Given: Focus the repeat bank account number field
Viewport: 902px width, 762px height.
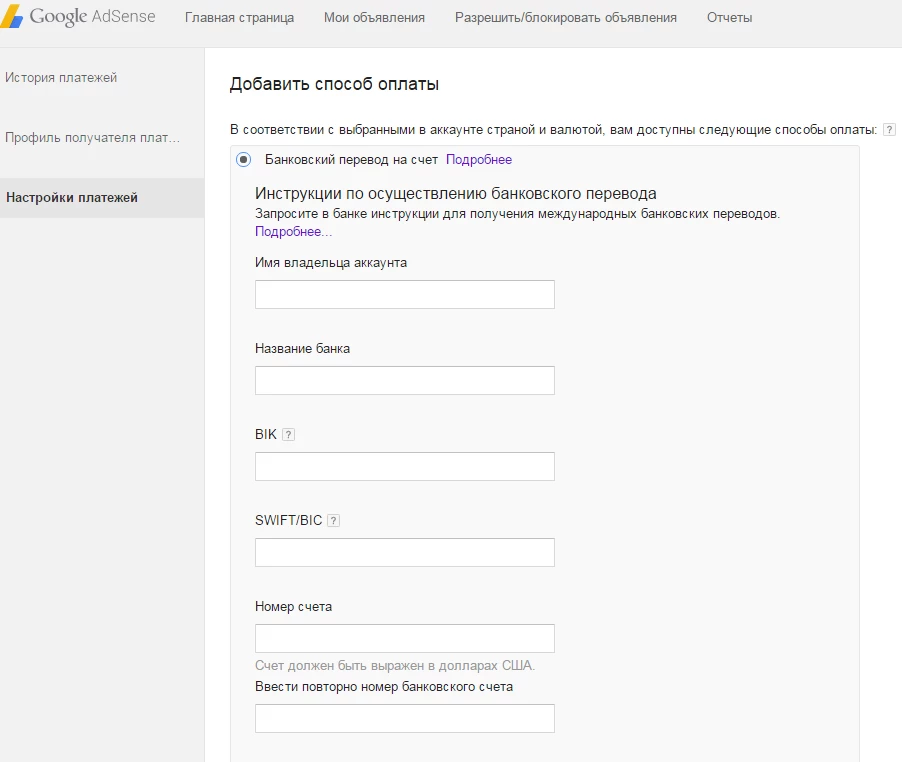Looking at the screenshot, I should [x=404, y=718].
